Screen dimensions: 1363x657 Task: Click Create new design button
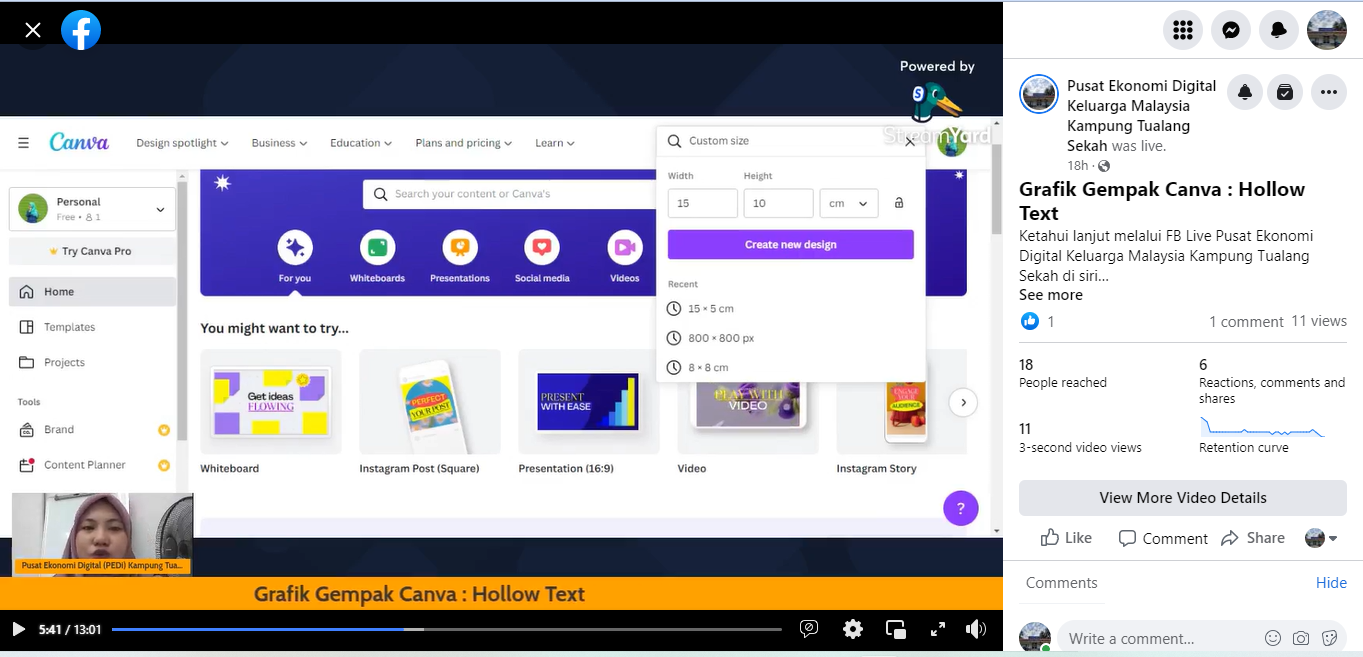[791, 244]
